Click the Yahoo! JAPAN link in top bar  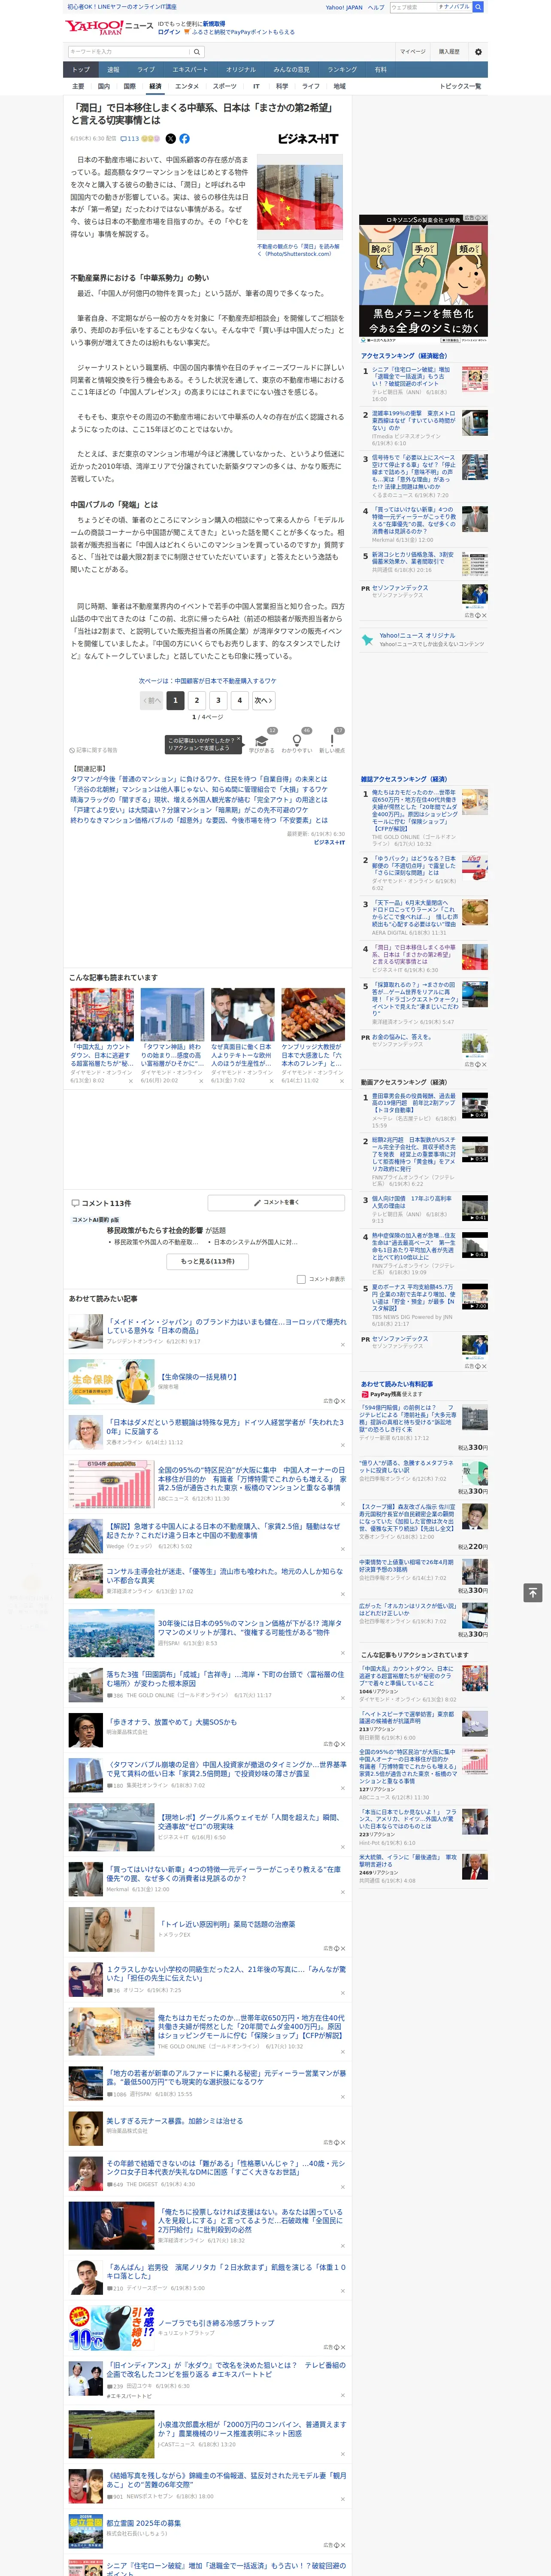pyautogui.click(x=344, y=7)
